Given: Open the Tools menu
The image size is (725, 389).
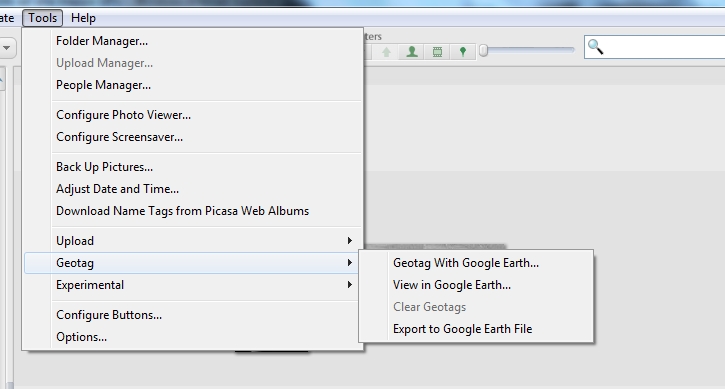Looking at the screenshot, I should (x=43, y=18).
